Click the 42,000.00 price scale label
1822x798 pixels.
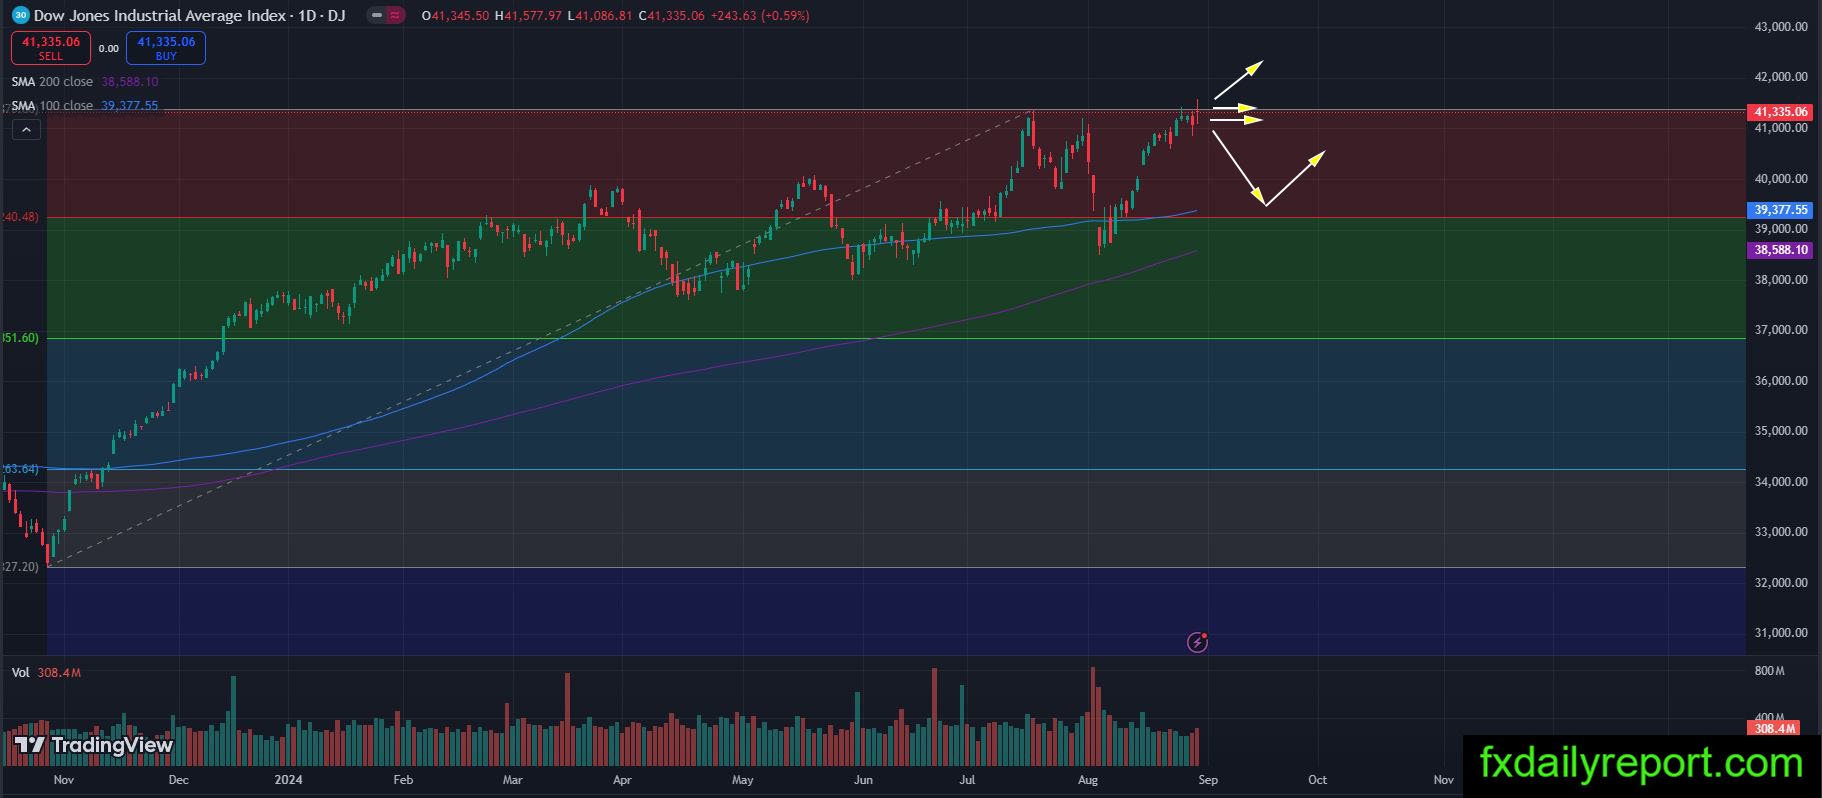1781,77
